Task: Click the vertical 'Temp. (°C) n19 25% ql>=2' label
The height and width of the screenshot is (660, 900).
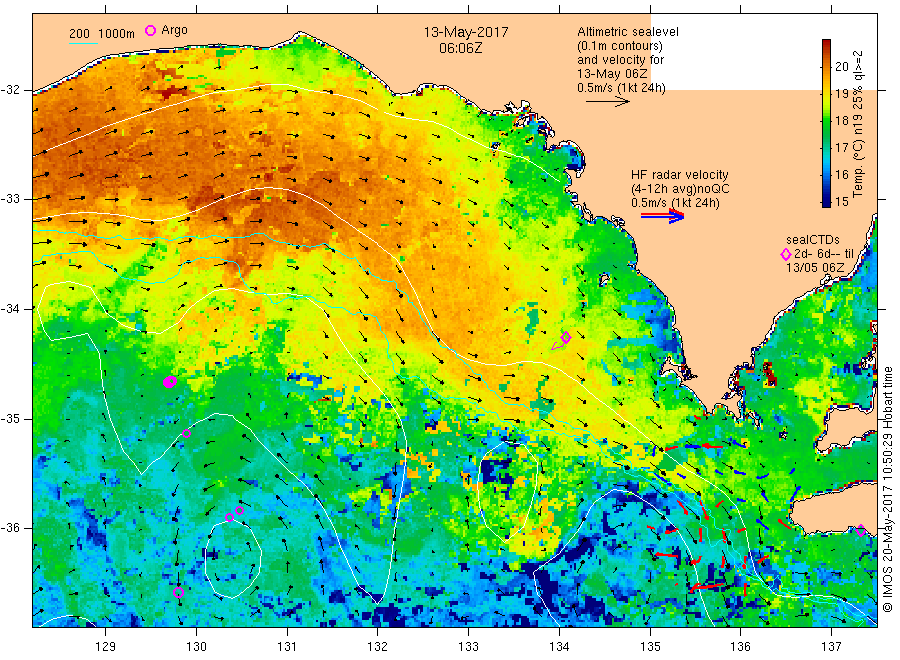Action: 858,124
